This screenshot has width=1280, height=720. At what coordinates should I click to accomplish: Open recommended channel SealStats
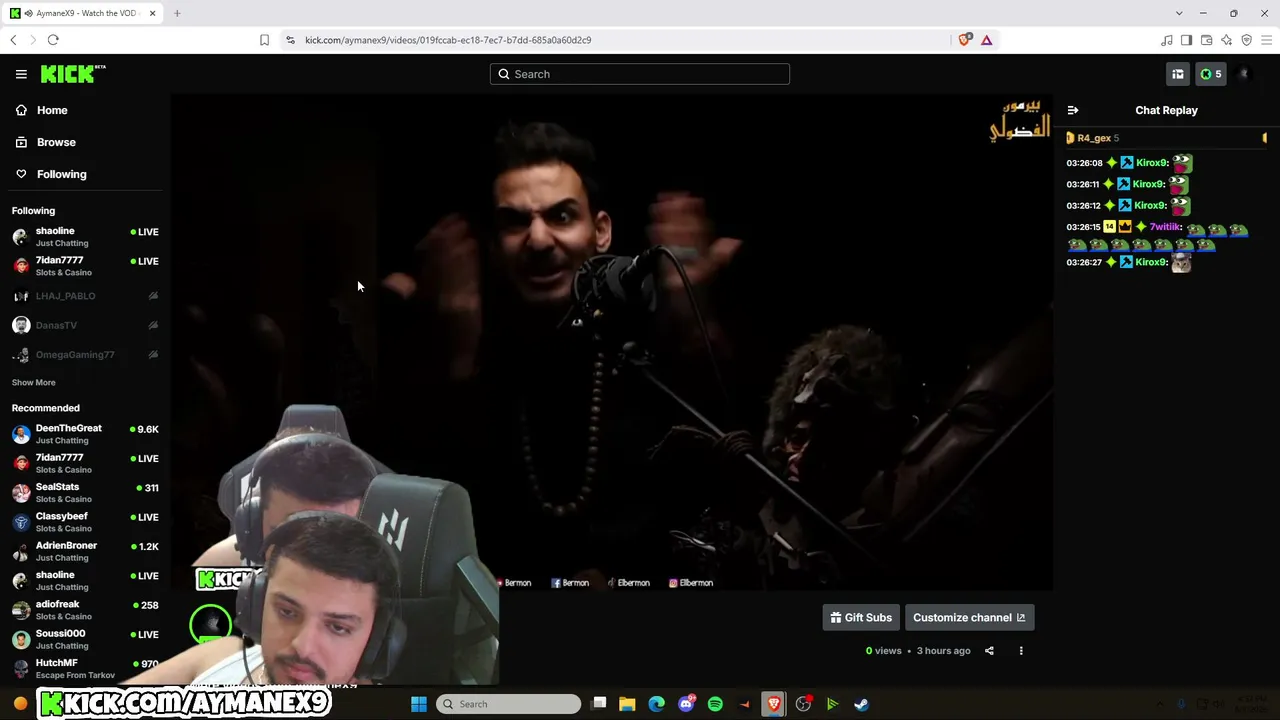[x=85, y=493]
